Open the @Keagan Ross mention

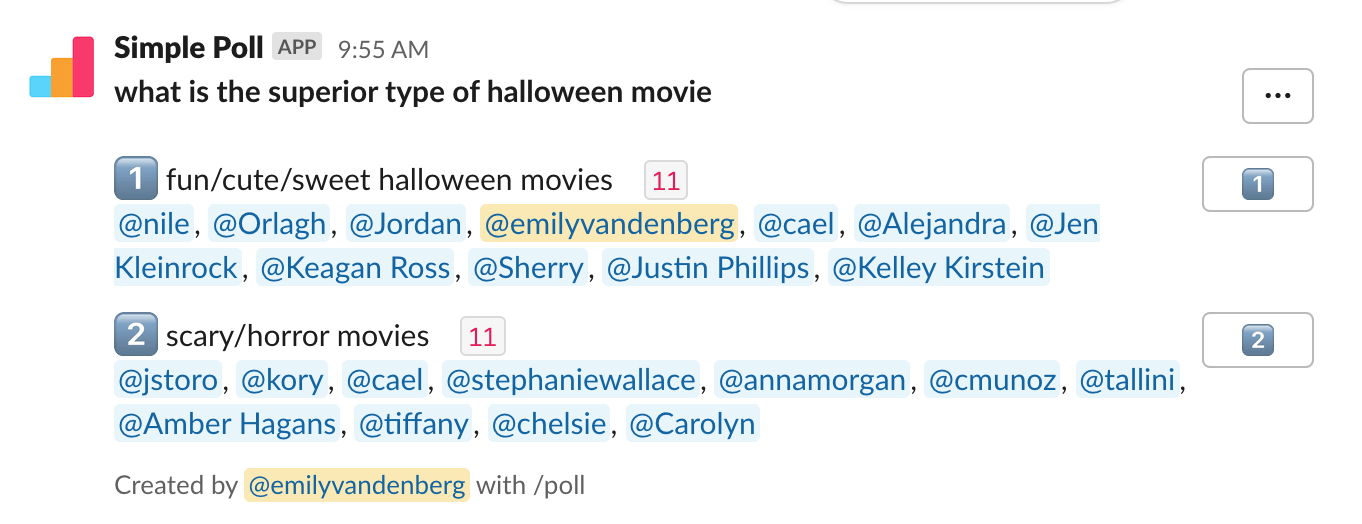[x=355, y=268]
